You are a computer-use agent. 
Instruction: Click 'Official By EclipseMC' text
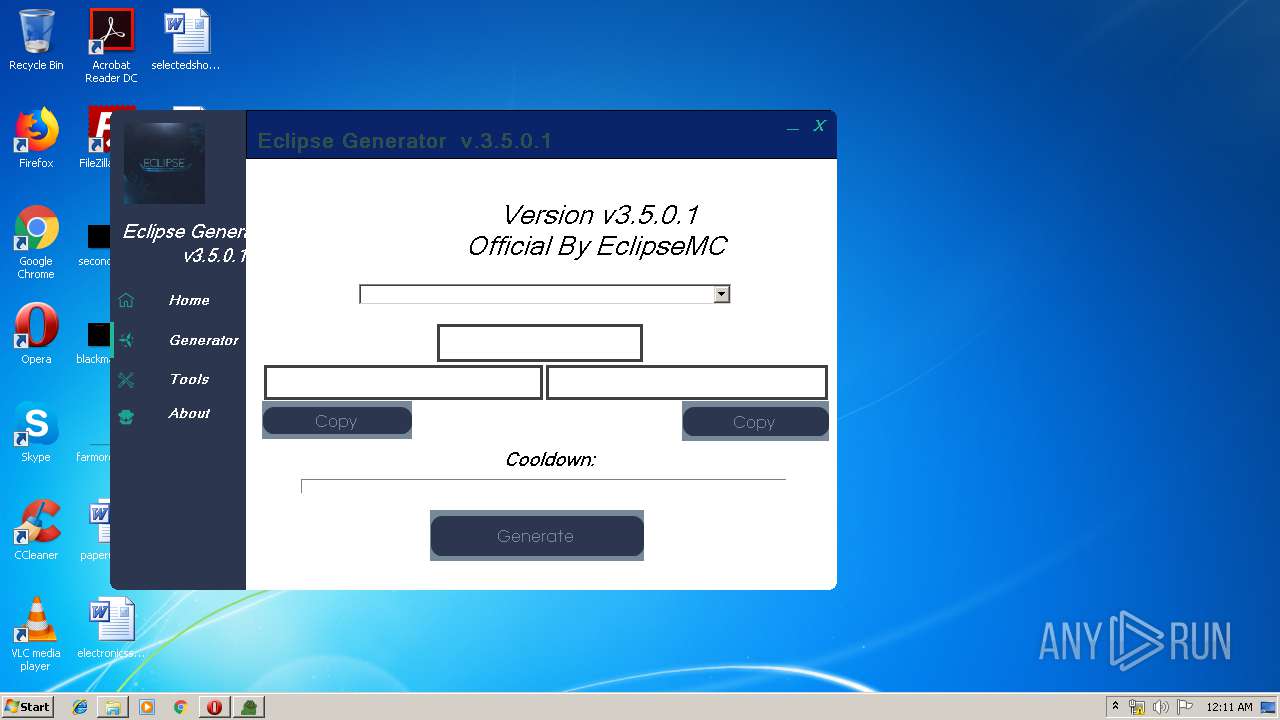click(598, 246)
